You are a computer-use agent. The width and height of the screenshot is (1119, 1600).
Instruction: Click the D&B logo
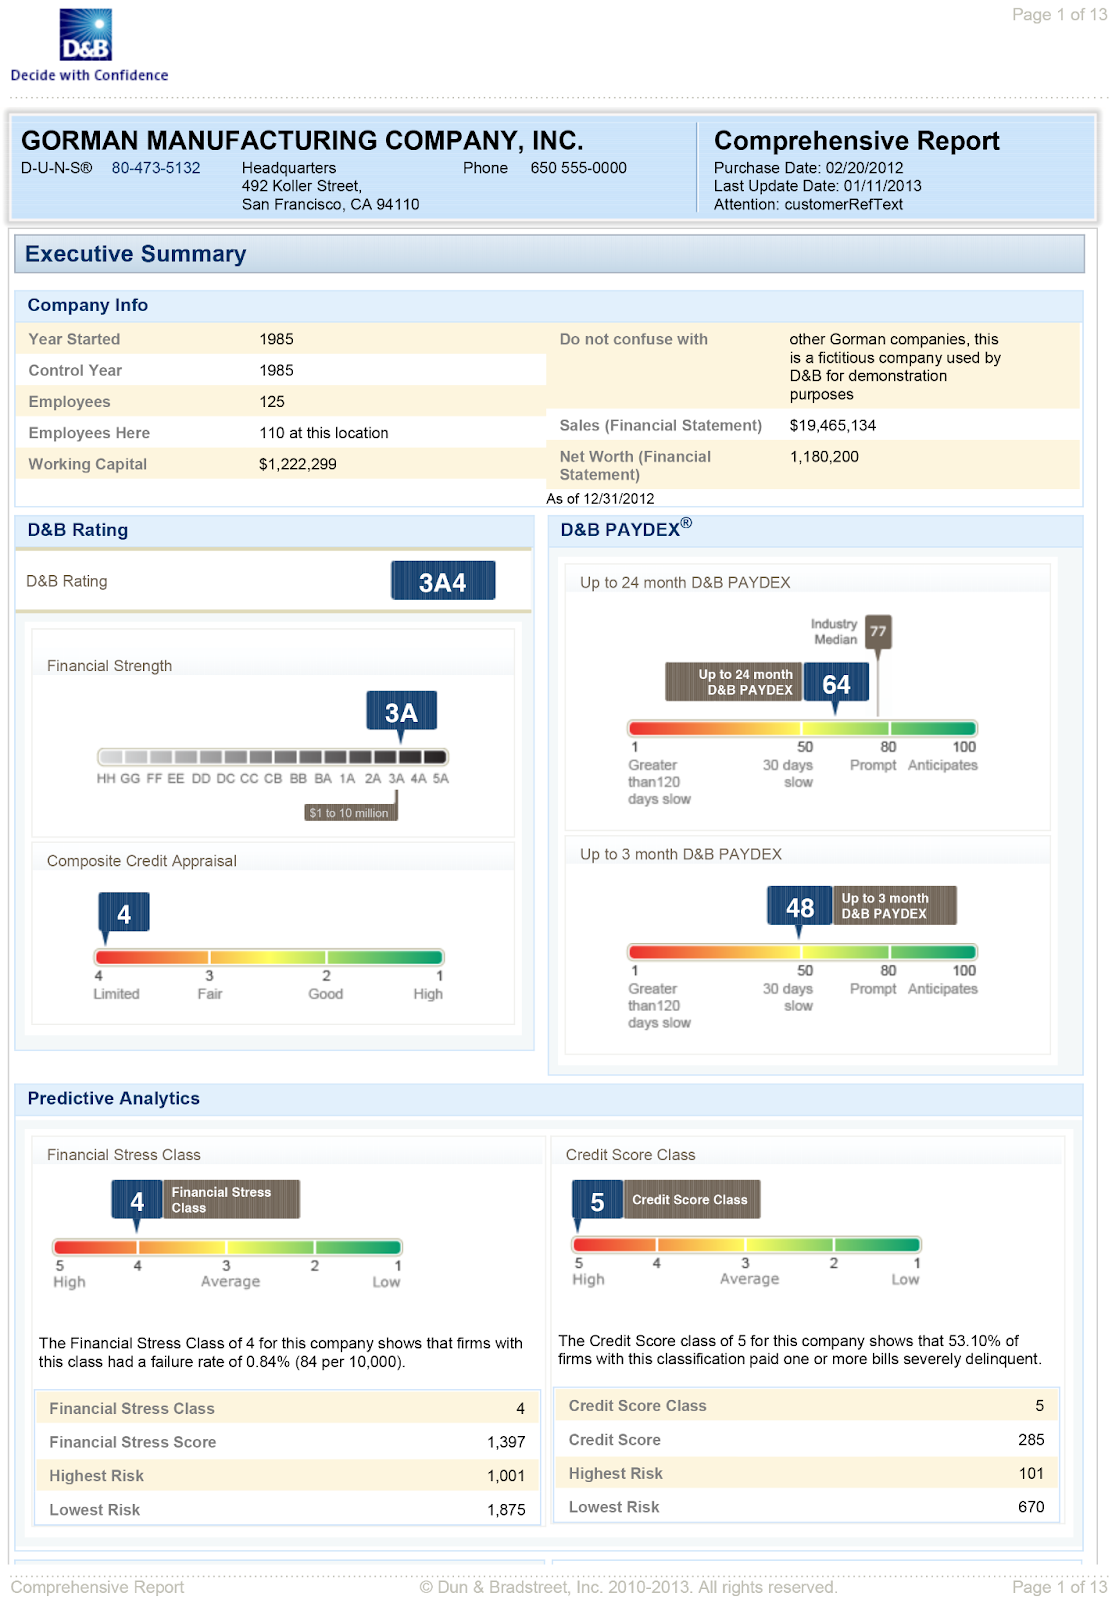(86, 35)
